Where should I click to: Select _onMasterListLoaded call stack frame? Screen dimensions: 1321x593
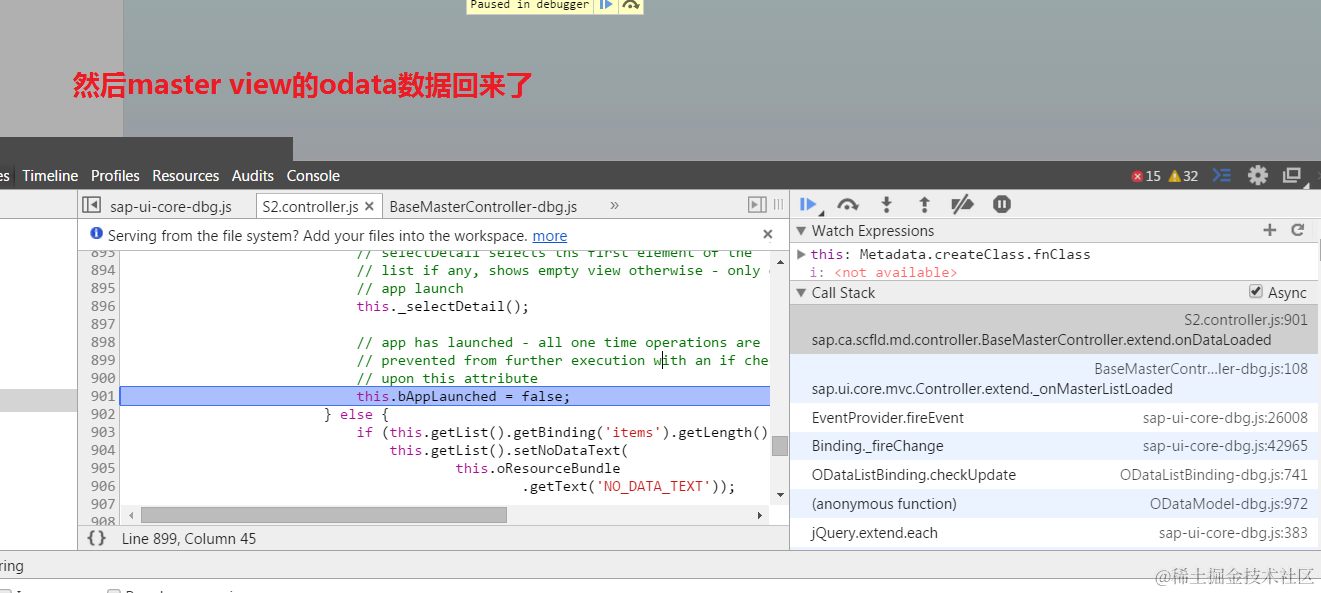(x=1054, y=379)
